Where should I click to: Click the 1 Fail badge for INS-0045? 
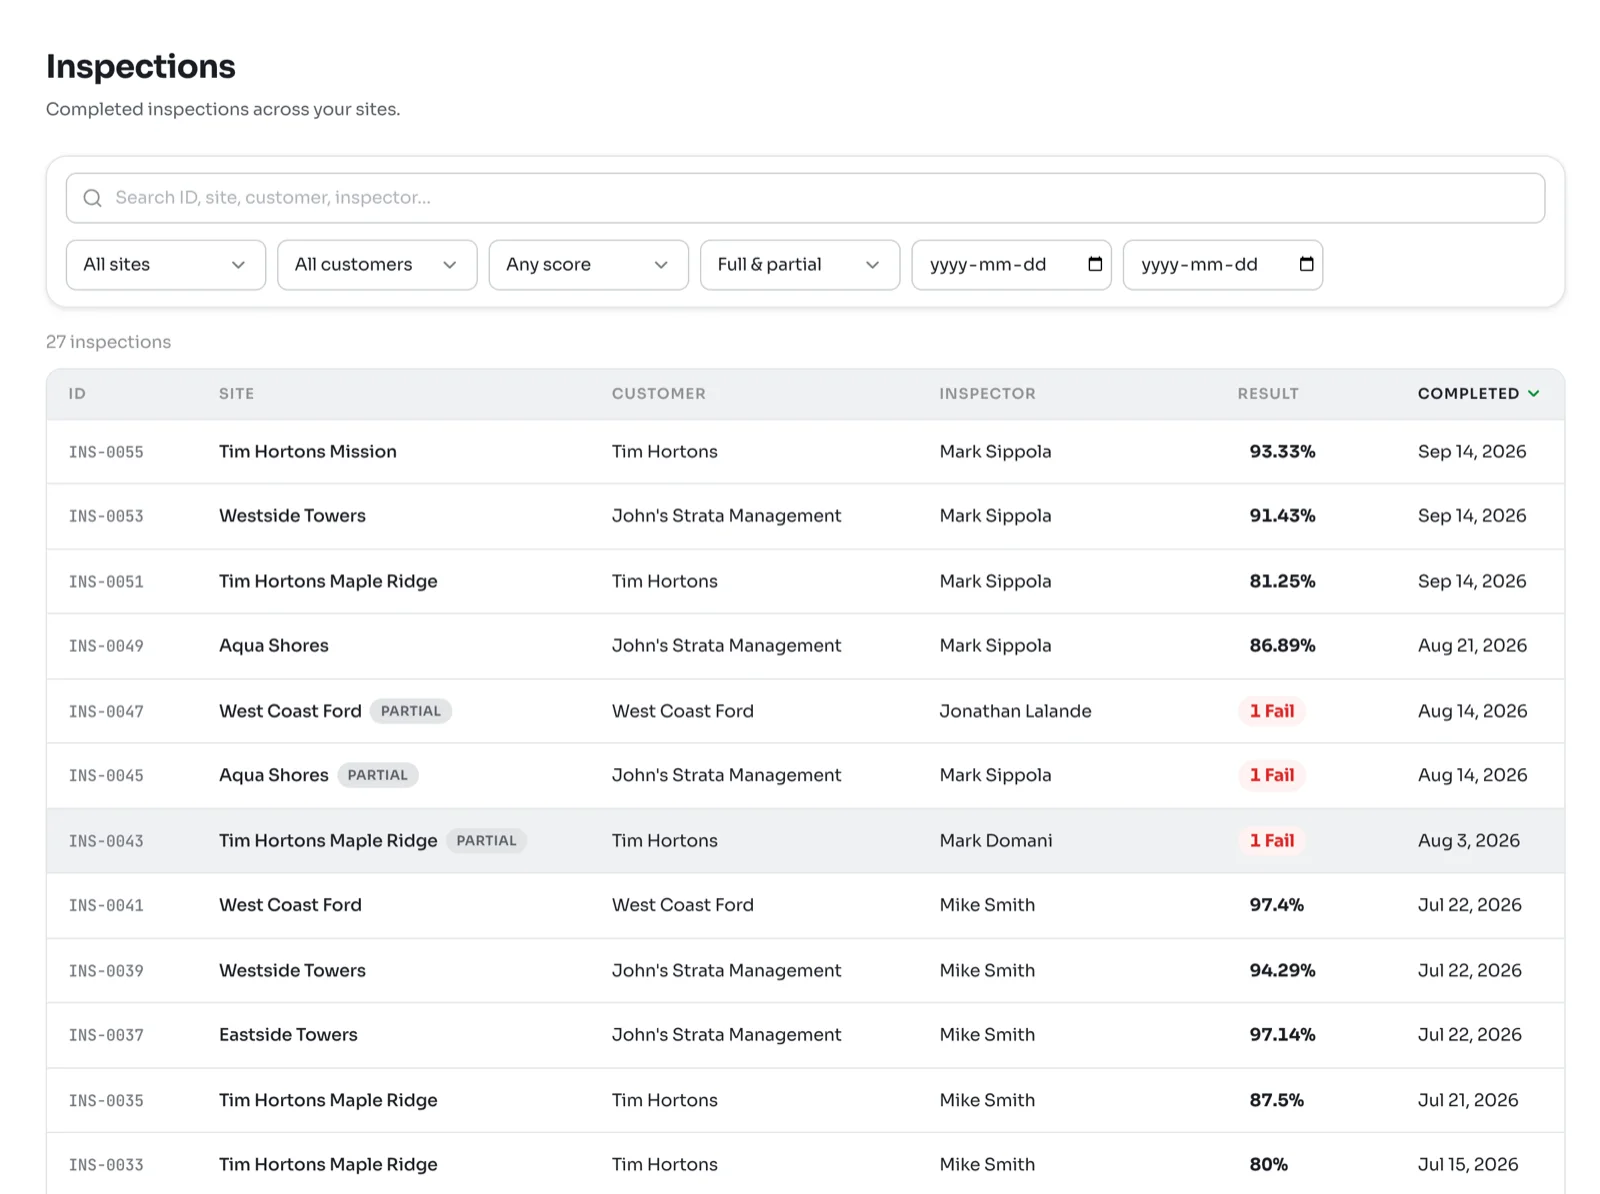click(x=1272, y=776)
